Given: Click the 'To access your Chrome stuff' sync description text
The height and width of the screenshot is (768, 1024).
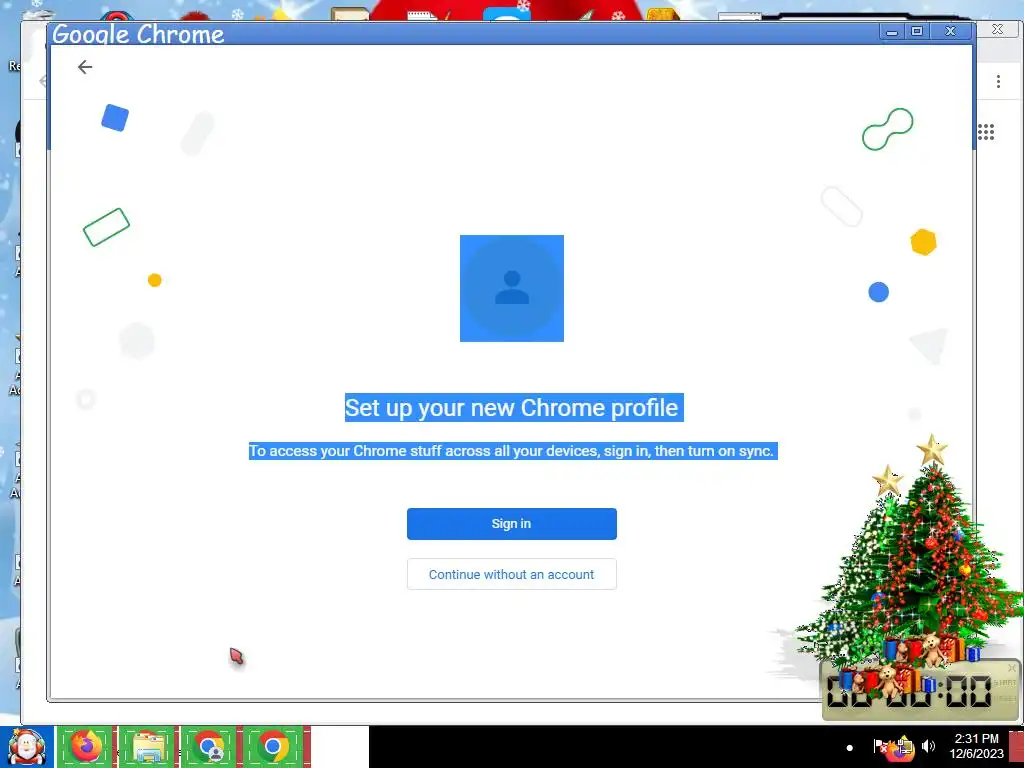Looking at the screenshot, I should (x=513, y=451).
